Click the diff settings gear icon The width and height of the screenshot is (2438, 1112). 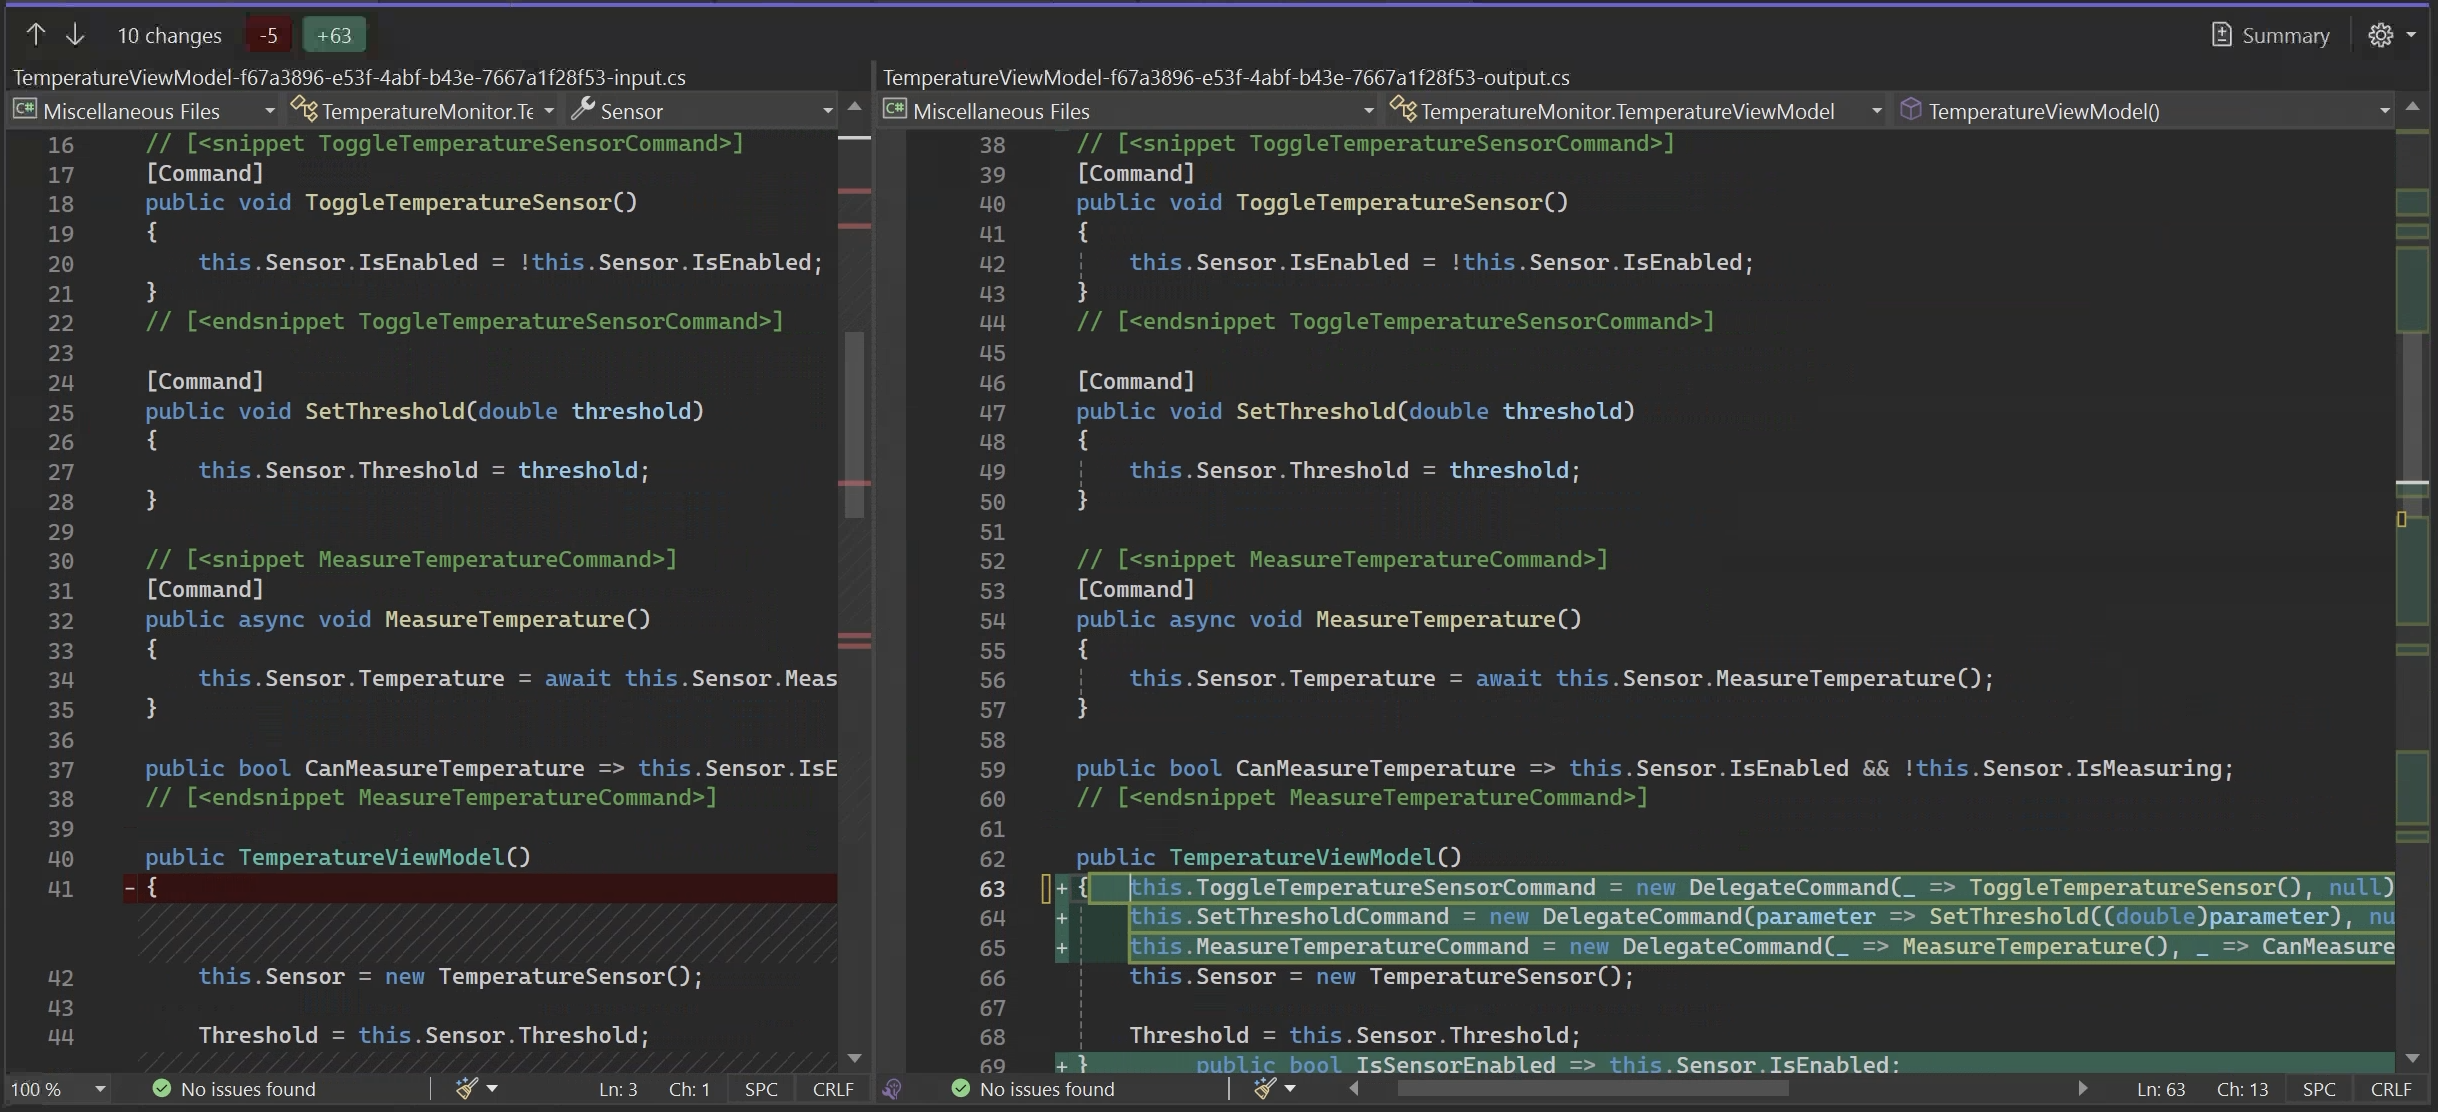click(2380, 34)
